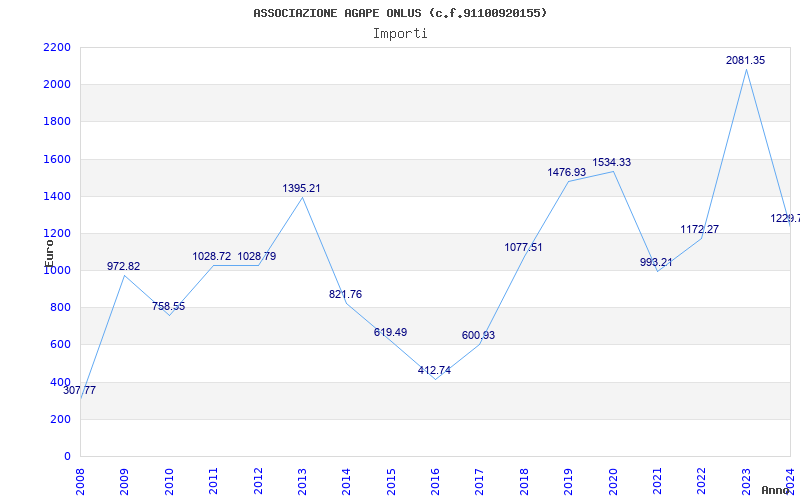Screen dimensions: 800x500
Task: Click the 1800 y-axis value
Action: pos(57,122)
